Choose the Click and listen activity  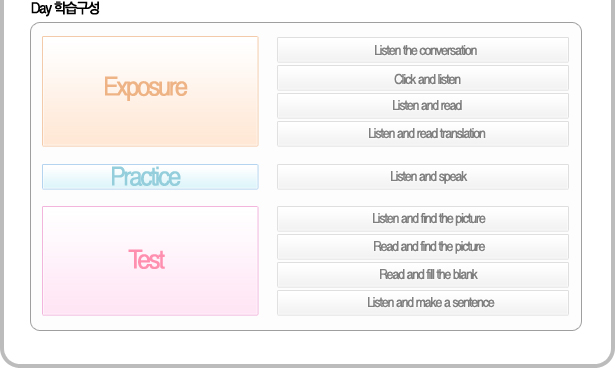423,78
